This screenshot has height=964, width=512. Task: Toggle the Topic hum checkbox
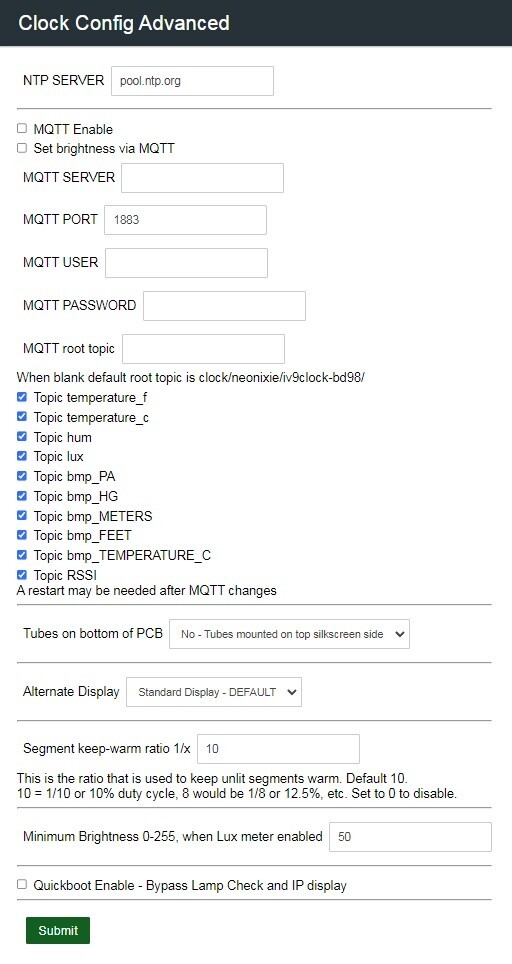click(22, 437)
